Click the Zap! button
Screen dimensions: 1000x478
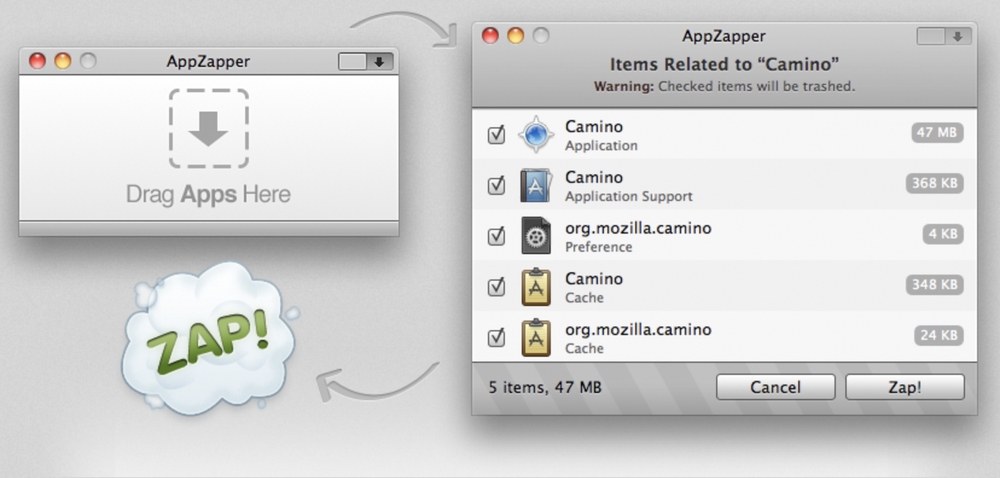pyautogui.click(x=905, y=387)
